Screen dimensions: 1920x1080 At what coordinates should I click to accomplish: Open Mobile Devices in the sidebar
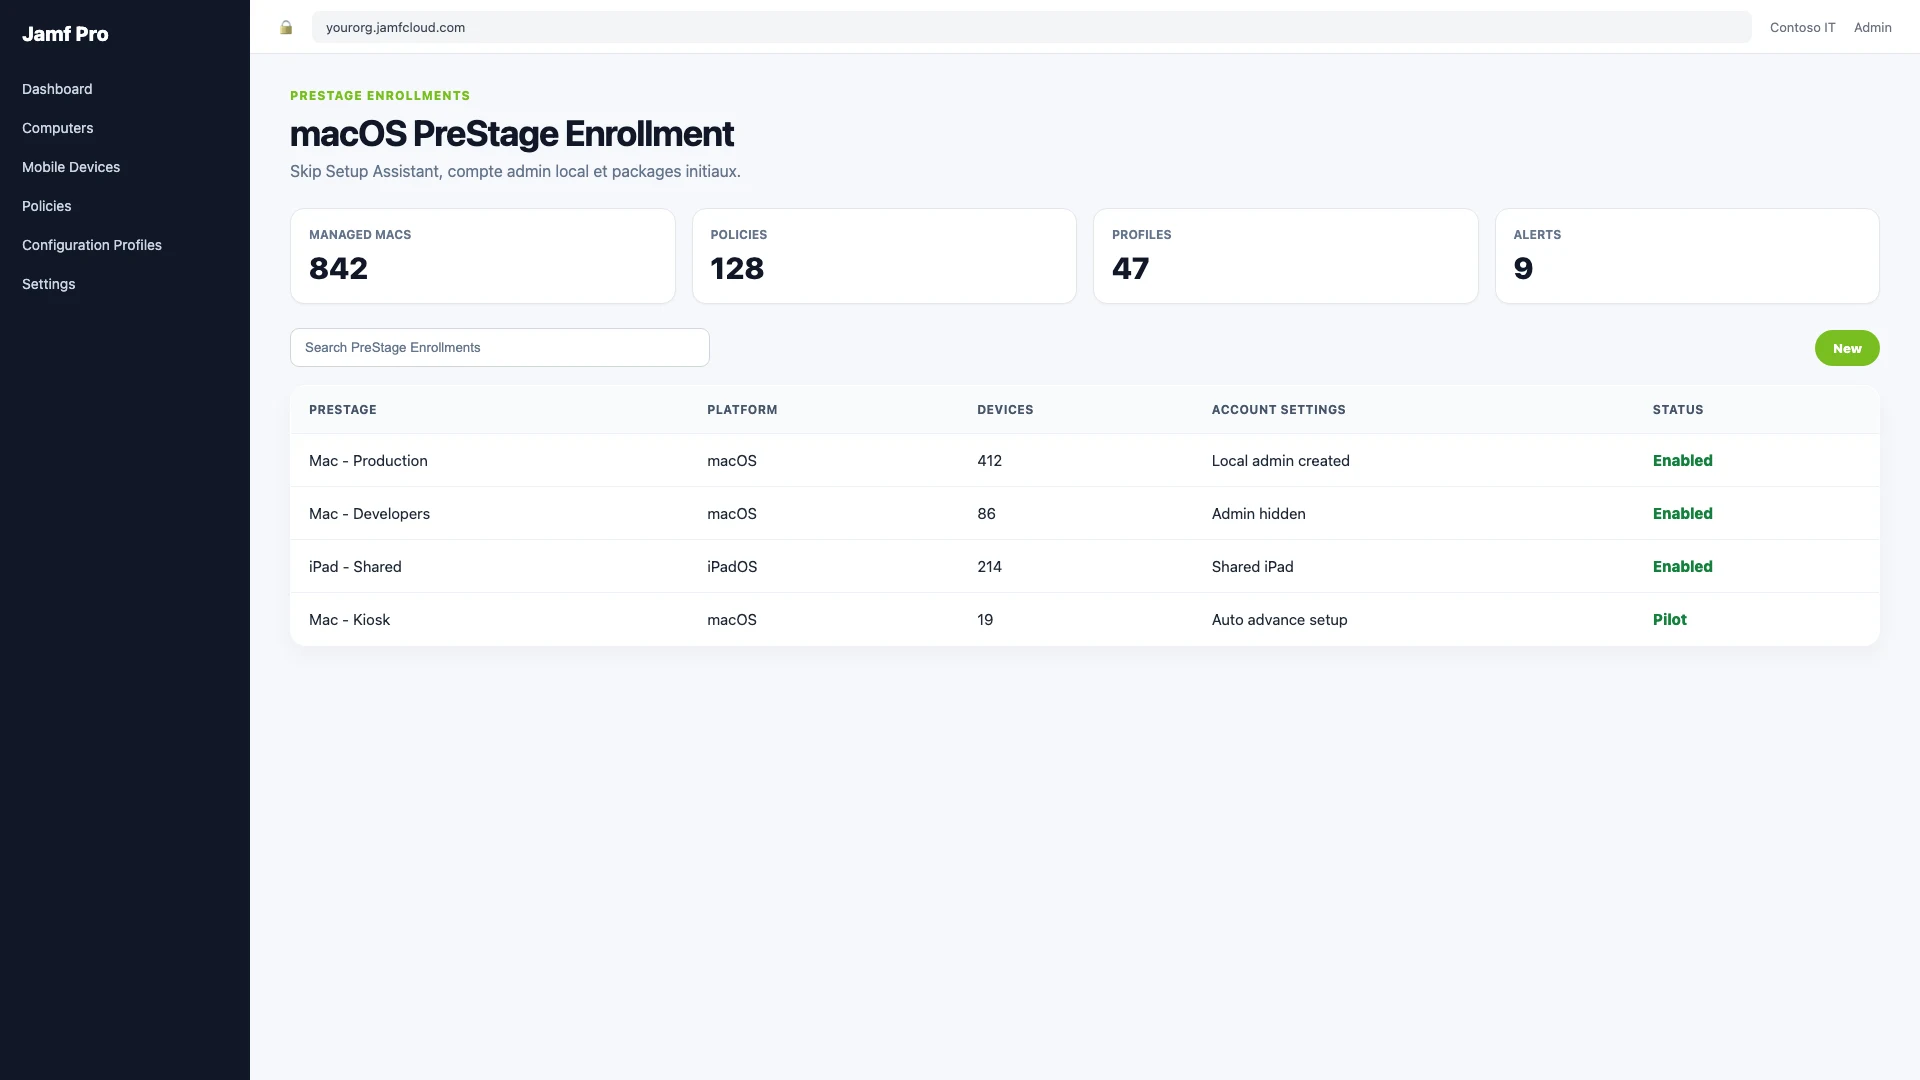coord(71,167)
